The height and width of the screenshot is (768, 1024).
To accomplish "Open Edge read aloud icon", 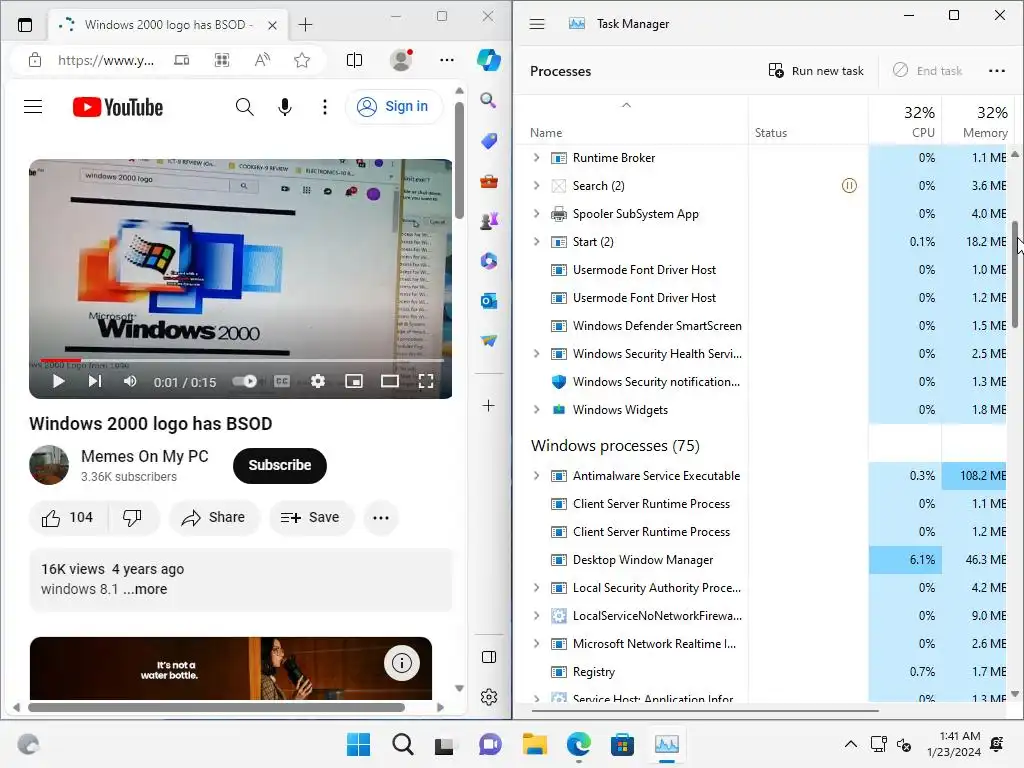I will (262, 61).
